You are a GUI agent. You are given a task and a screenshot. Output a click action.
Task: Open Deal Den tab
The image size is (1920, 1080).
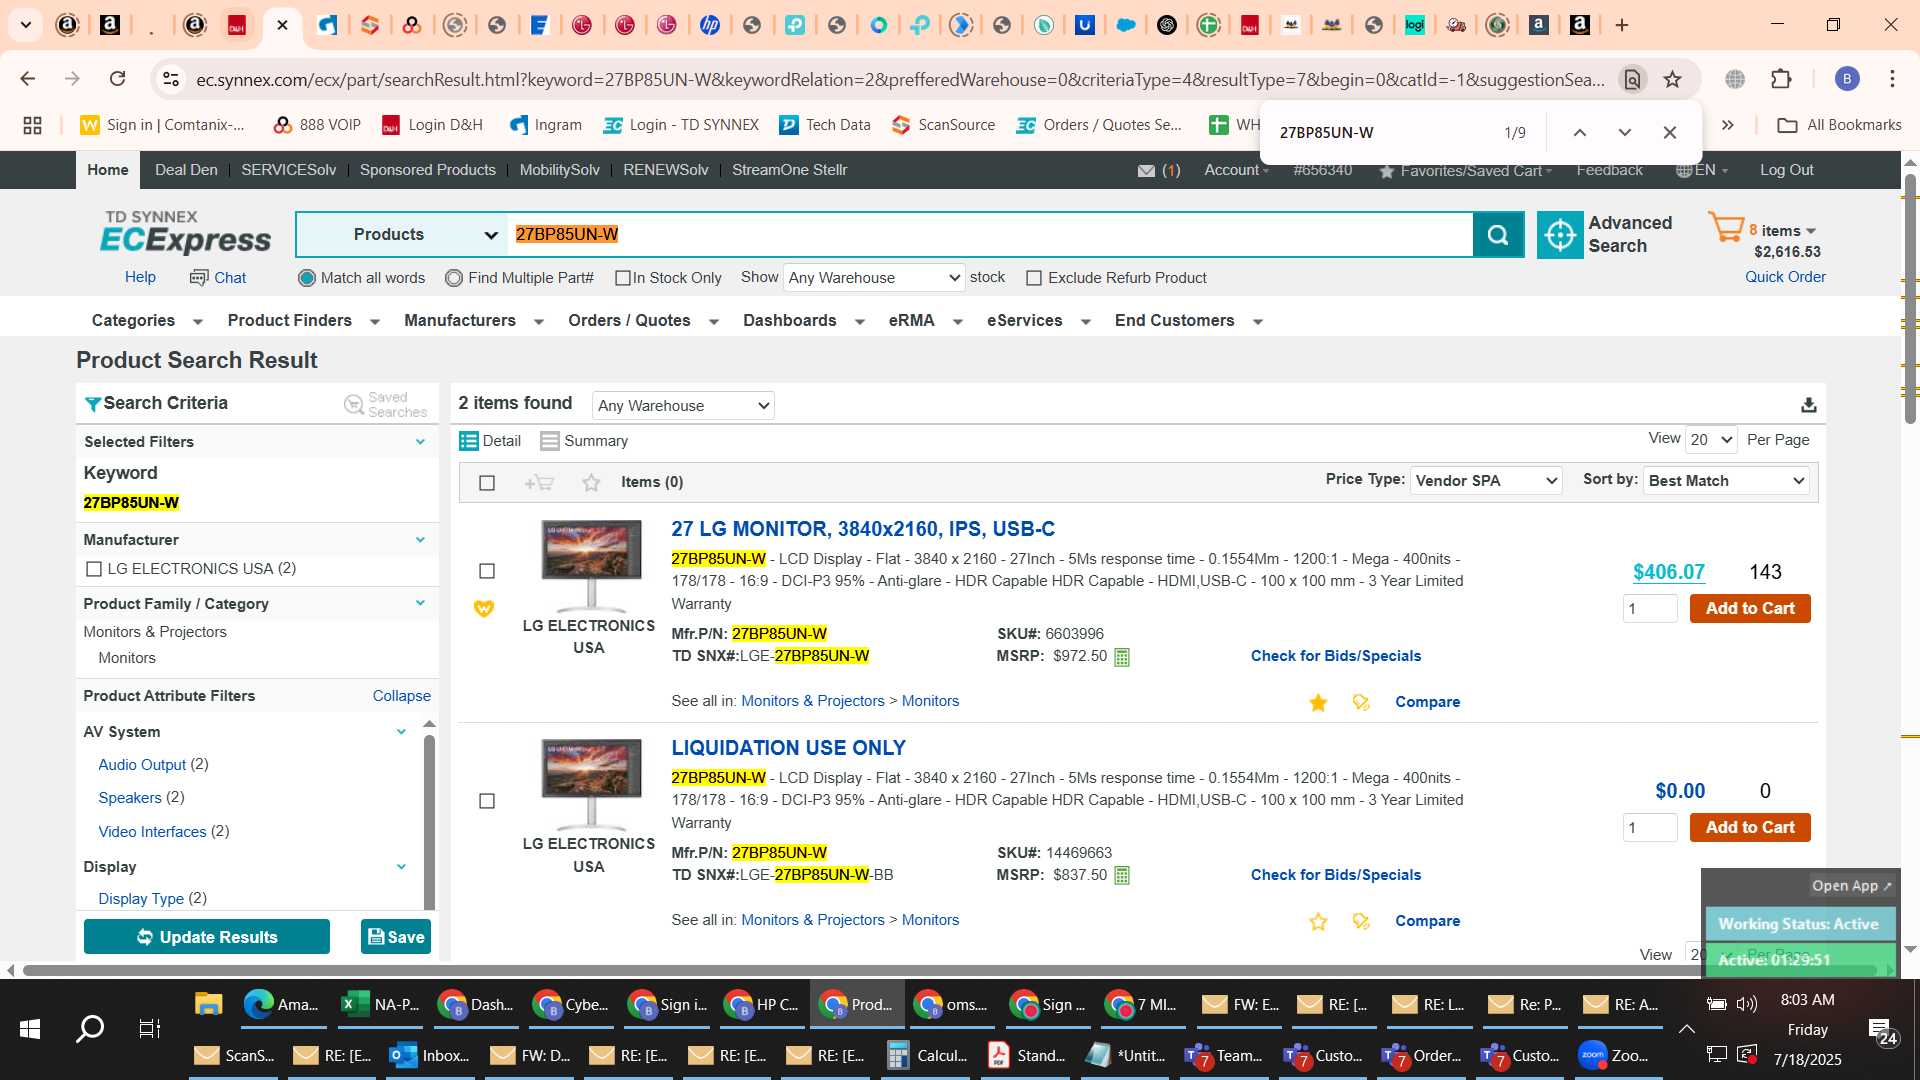point(186,170)
